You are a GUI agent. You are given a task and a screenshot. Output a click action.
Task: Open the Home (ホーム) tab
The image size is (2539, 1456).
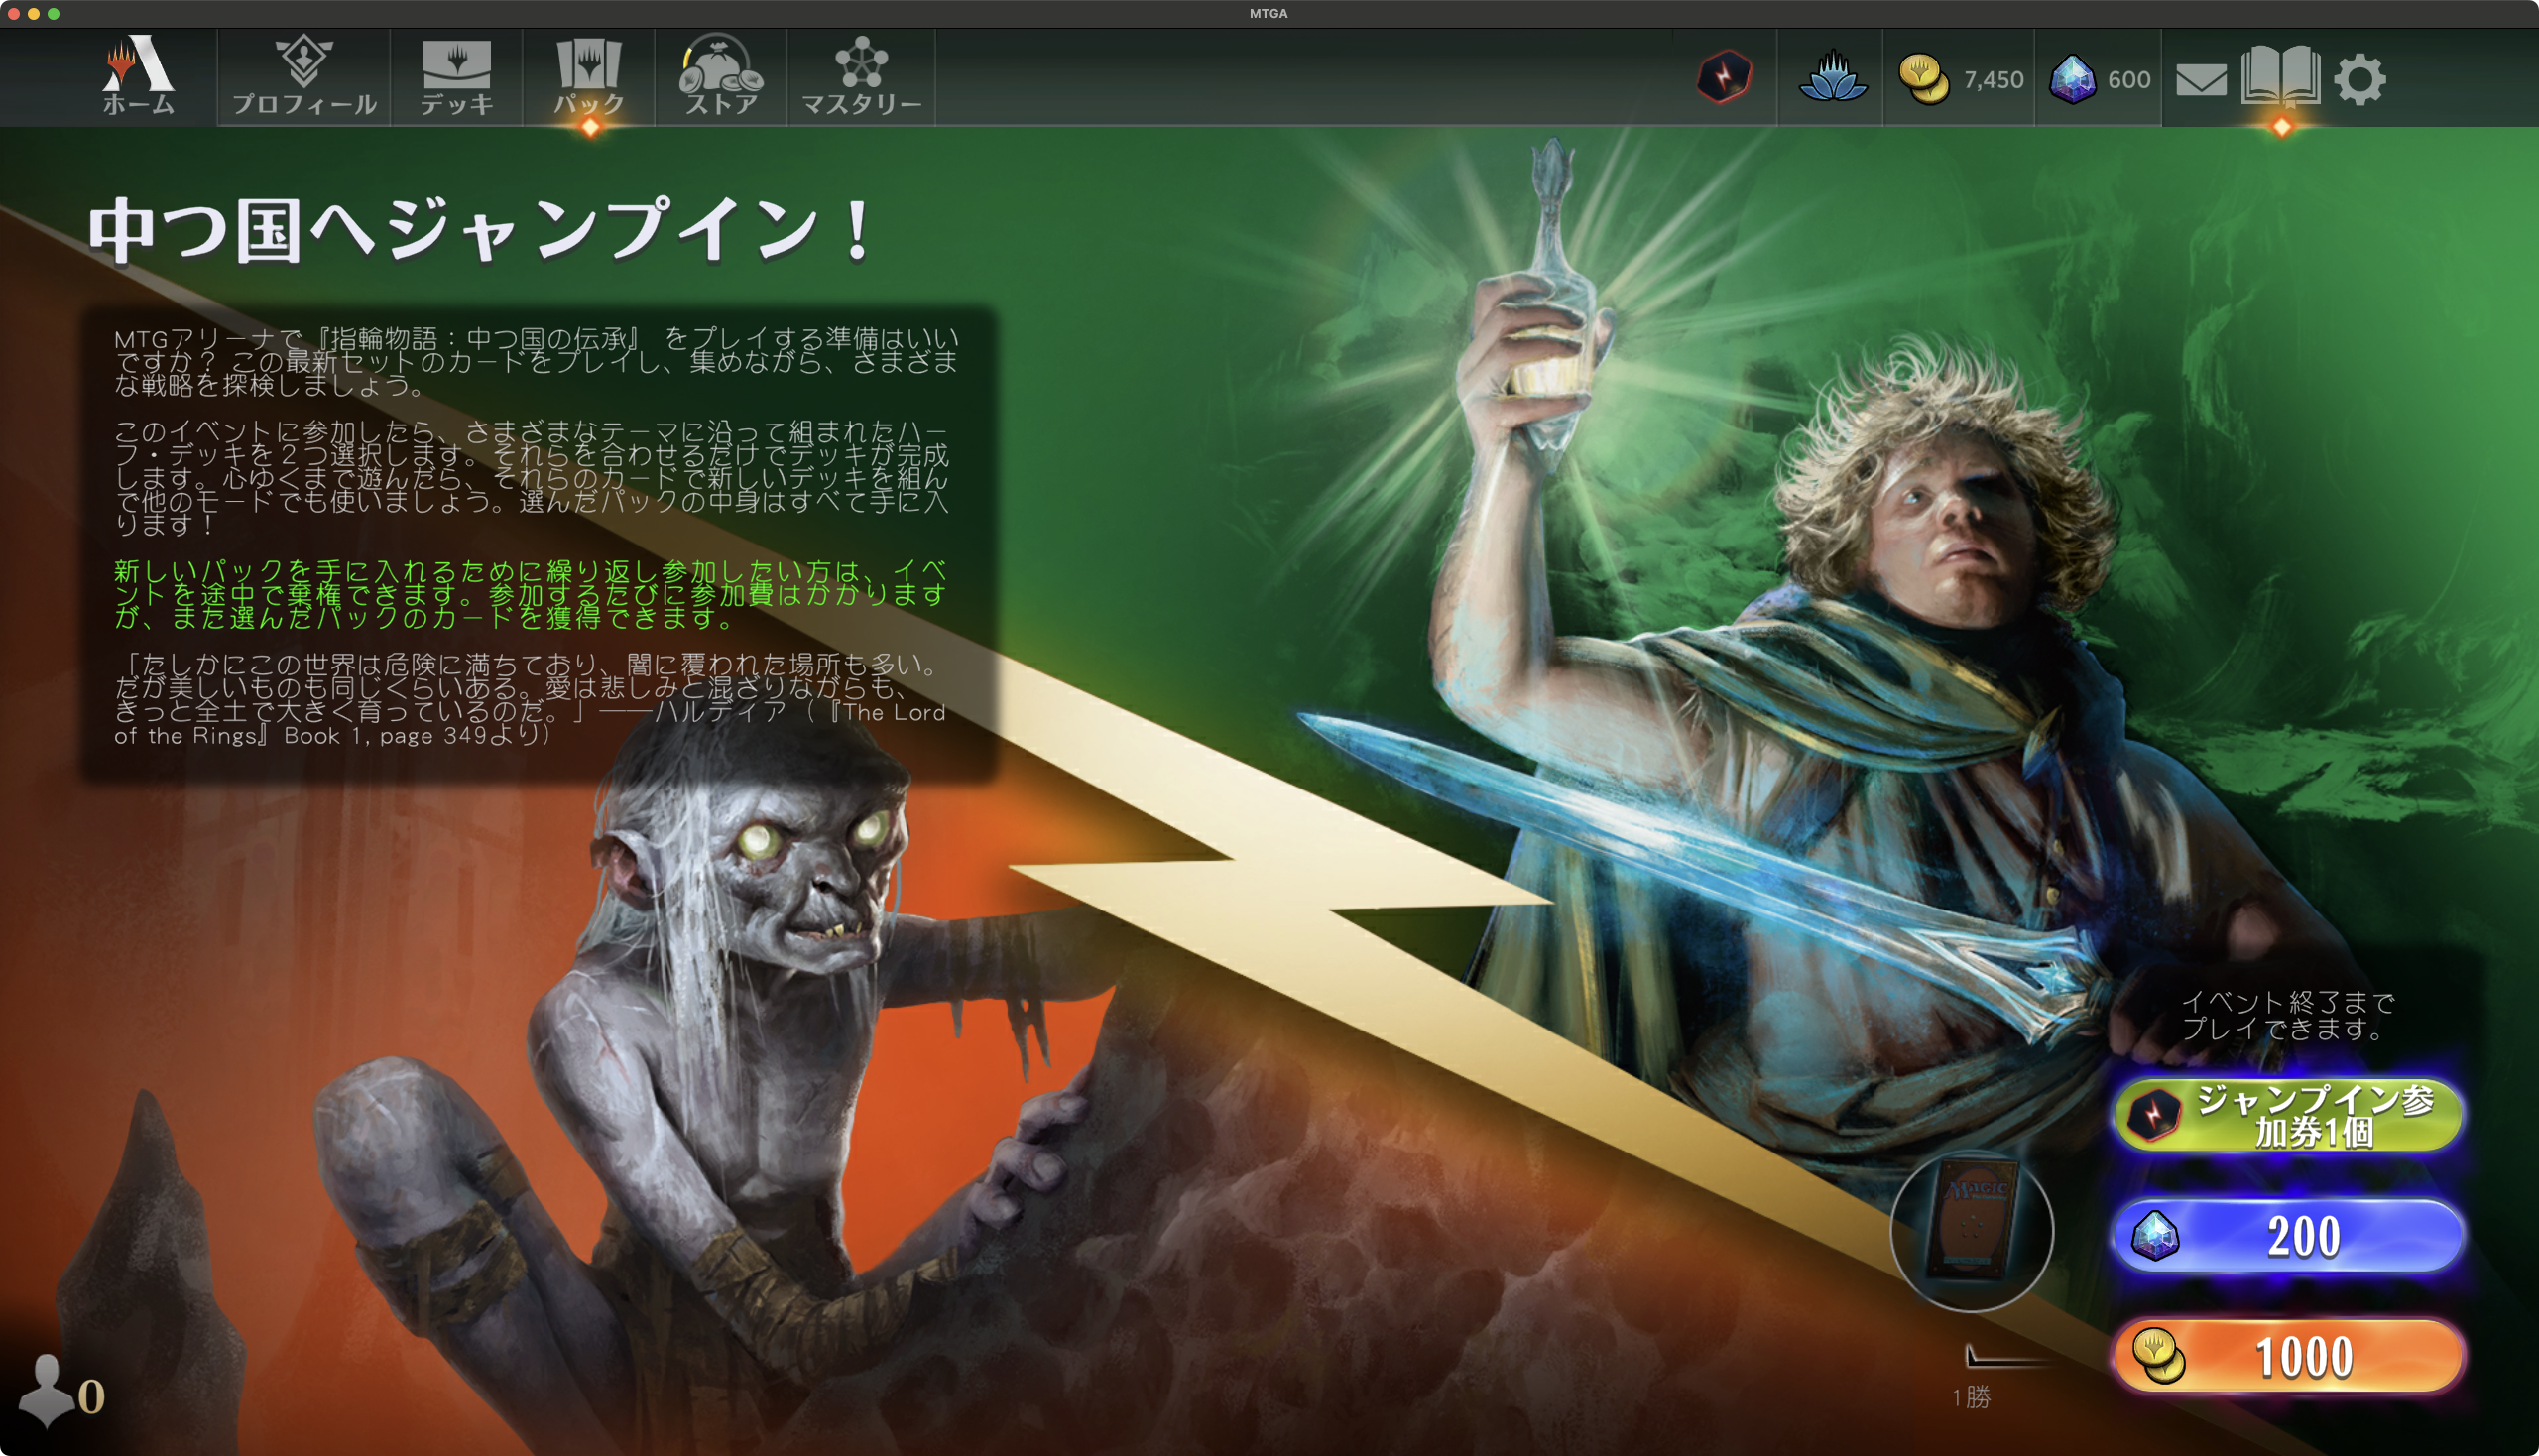pos(139,76)
